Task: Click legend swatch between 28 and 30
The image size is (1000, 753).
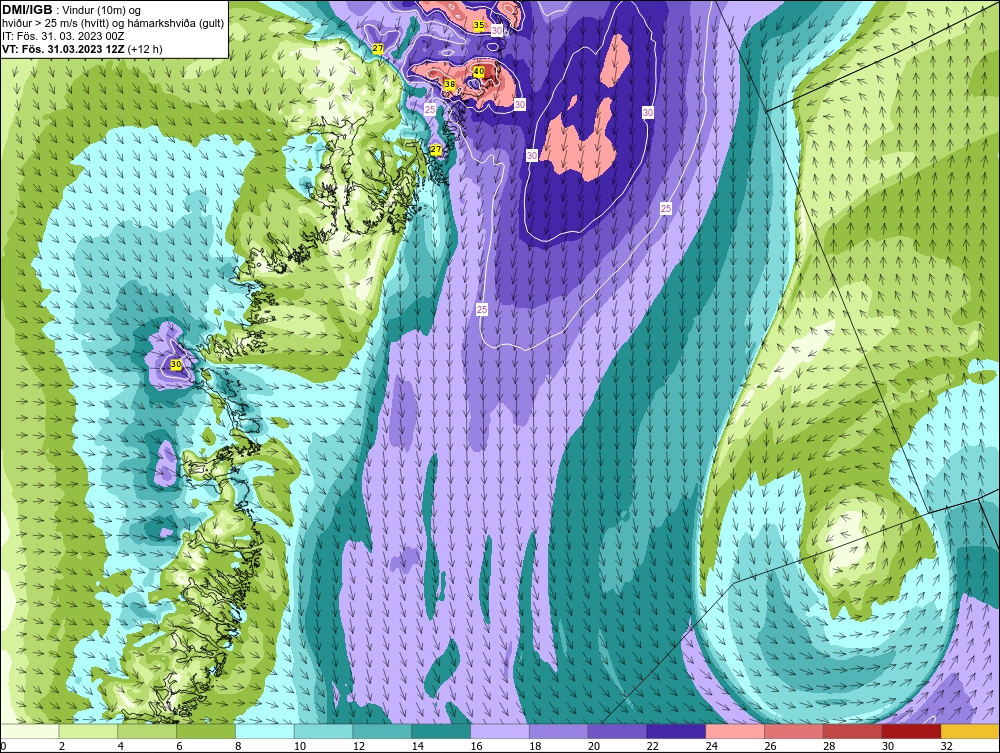Action: pos(853,732)
